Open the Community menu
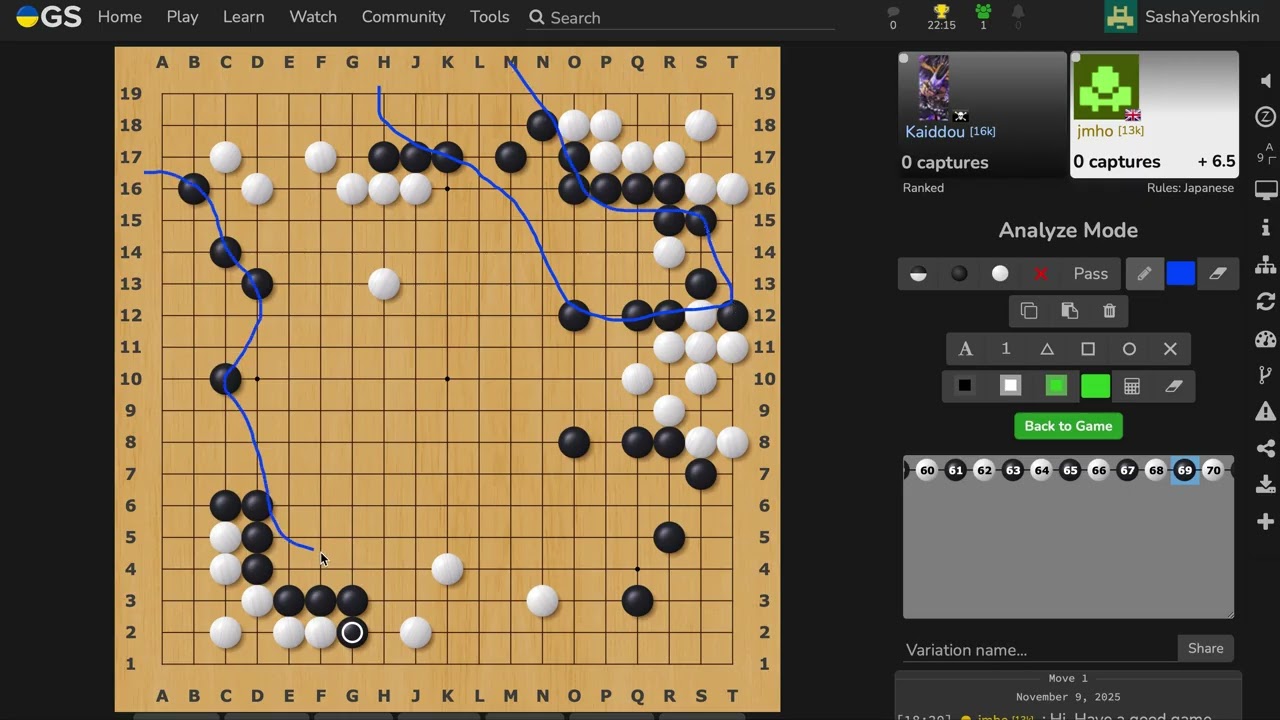Viewport: 1280px width, 720px height. [404, 17]
